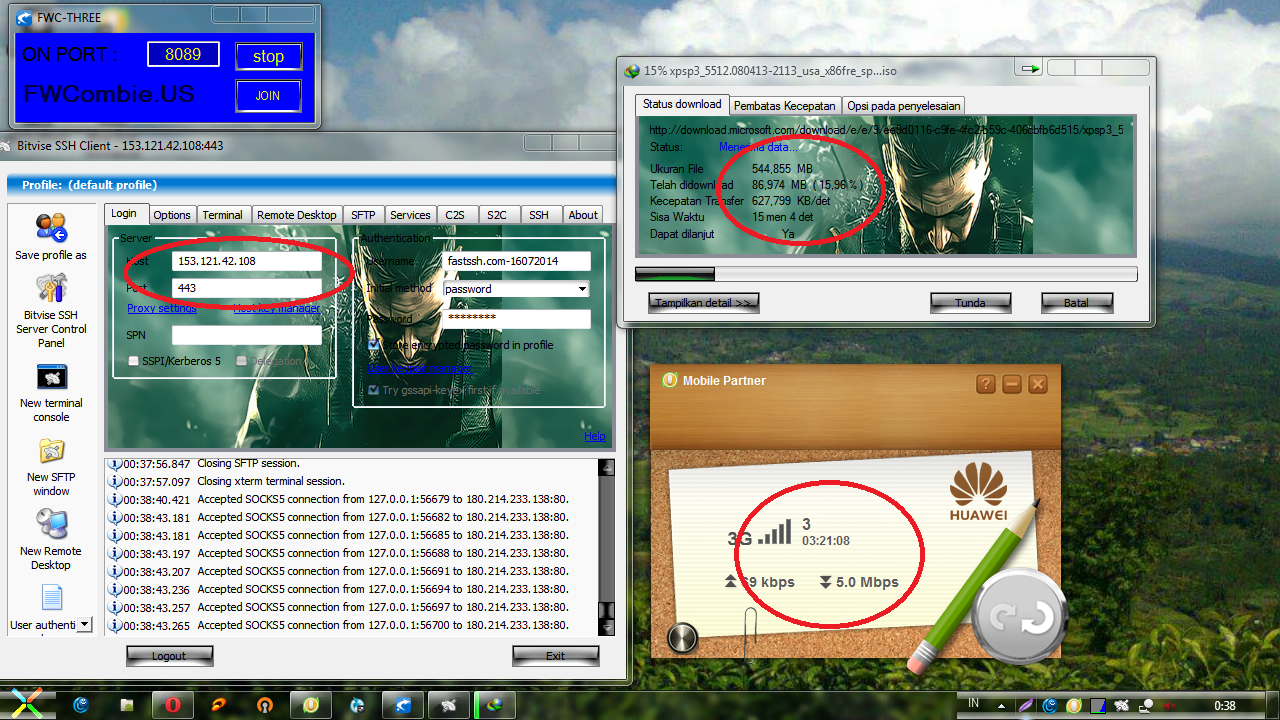Click the help icon in Mobile Partner

coord(986,383)
